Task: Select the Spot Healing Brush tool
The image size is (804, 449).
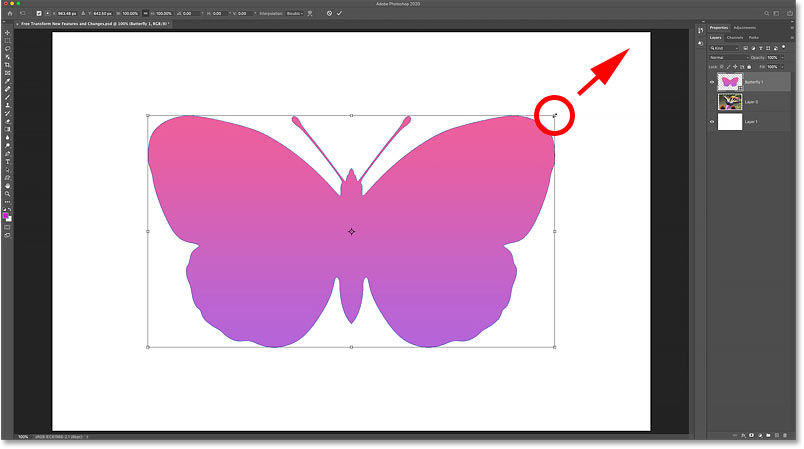Action: 8,89
